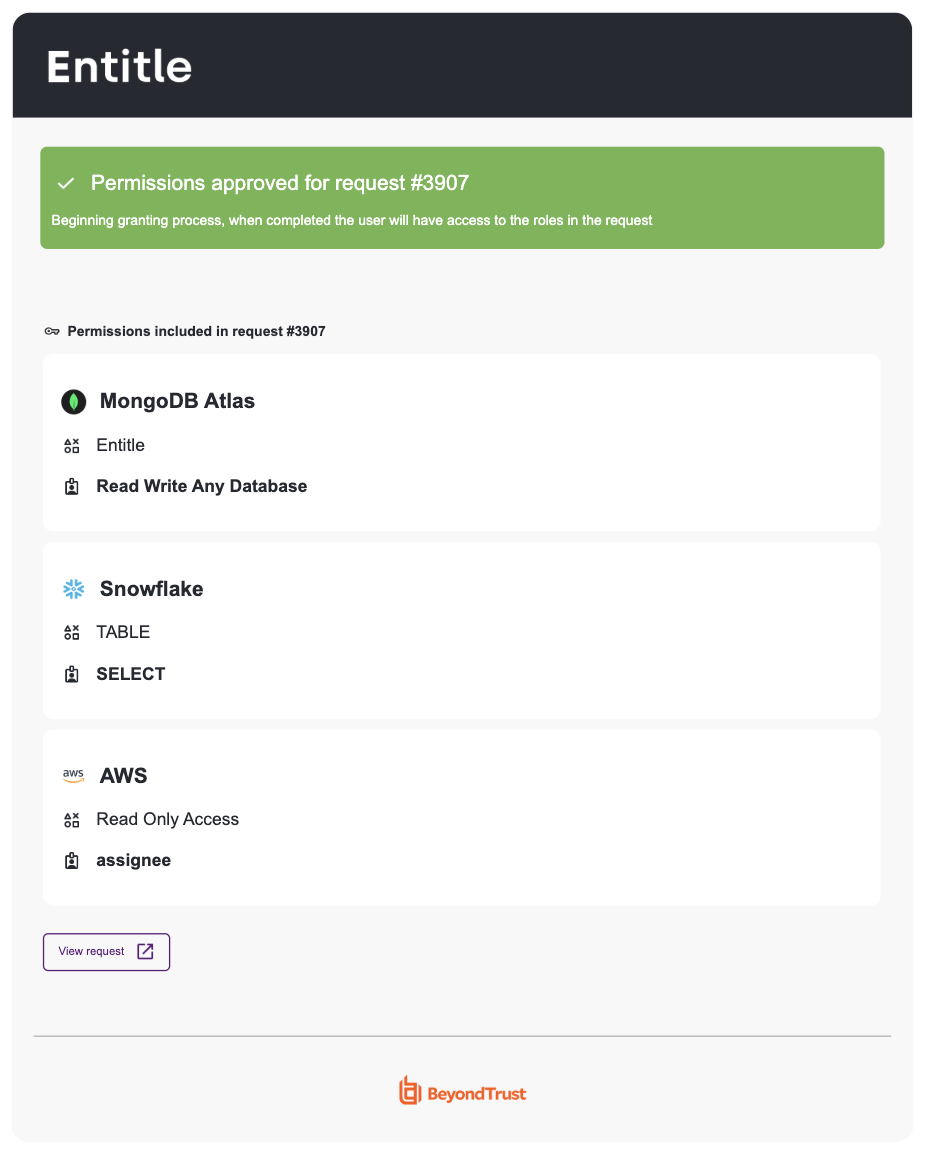The image size is (926, 1154).
Task: Click the resource type icon beside TABLE
Action: (x=71, y=632)
